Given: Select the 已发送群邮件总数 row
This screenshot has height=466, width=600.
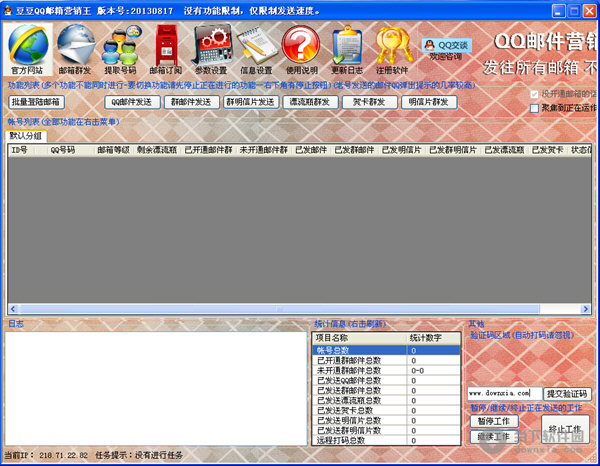Looking at the screenshot, I should click(x=386, y=390).
